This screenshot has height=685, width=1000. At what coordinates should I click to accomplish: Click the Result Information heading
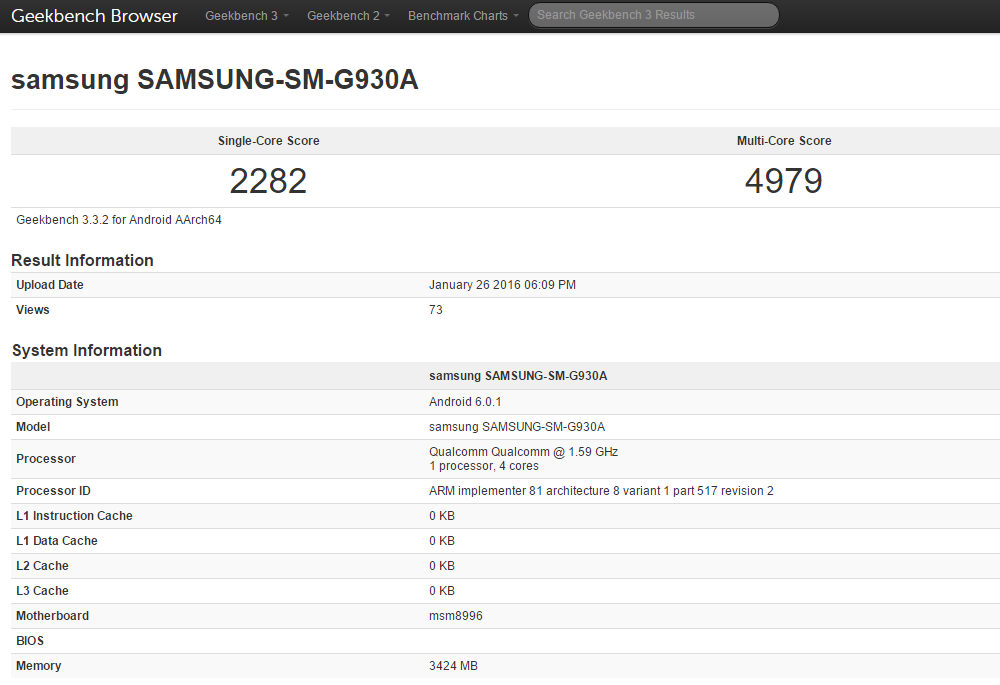[82, 260]
